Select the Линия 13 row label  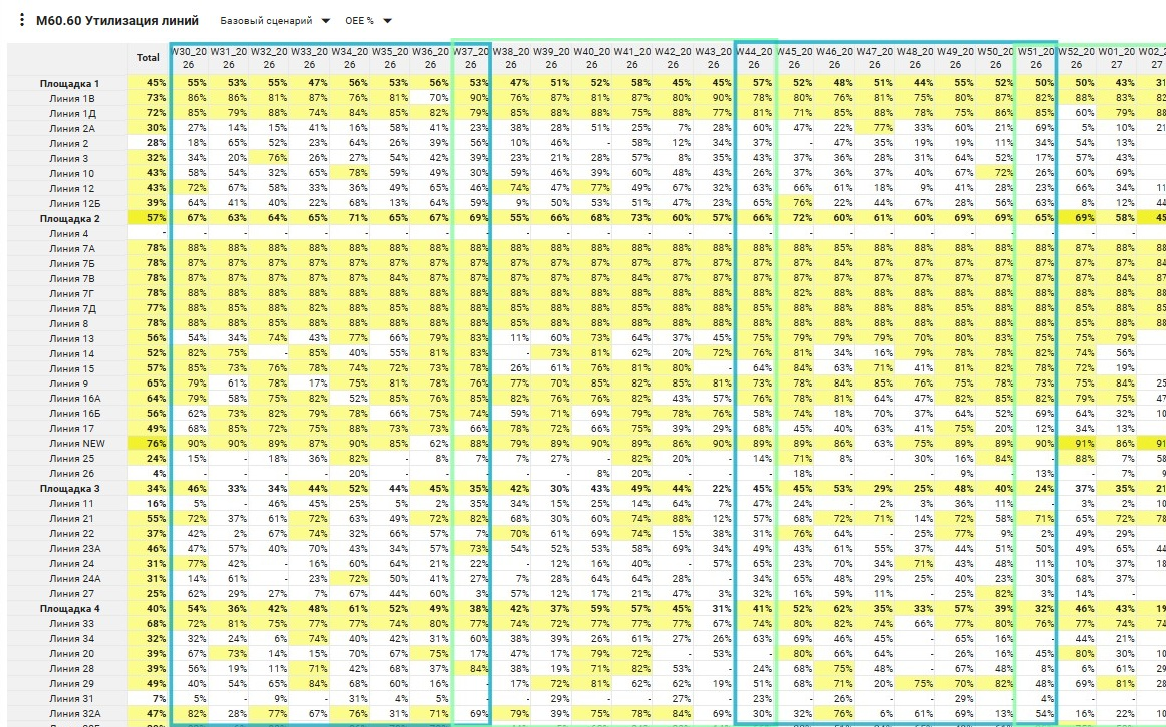click(x=71, y=338)
